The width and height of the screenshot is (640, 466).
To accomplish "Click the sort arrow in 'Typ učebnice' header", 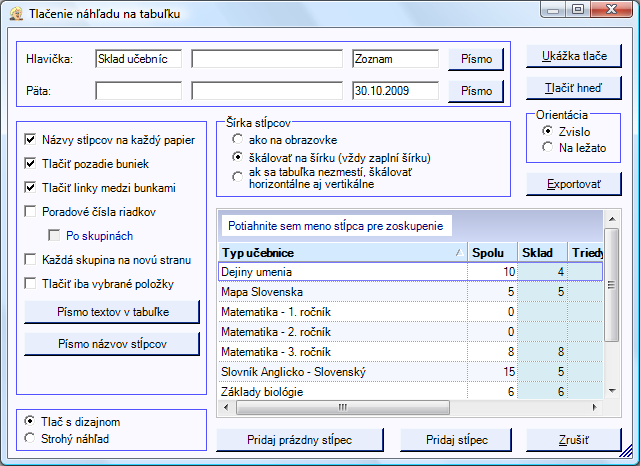I will tap(460, 253).
